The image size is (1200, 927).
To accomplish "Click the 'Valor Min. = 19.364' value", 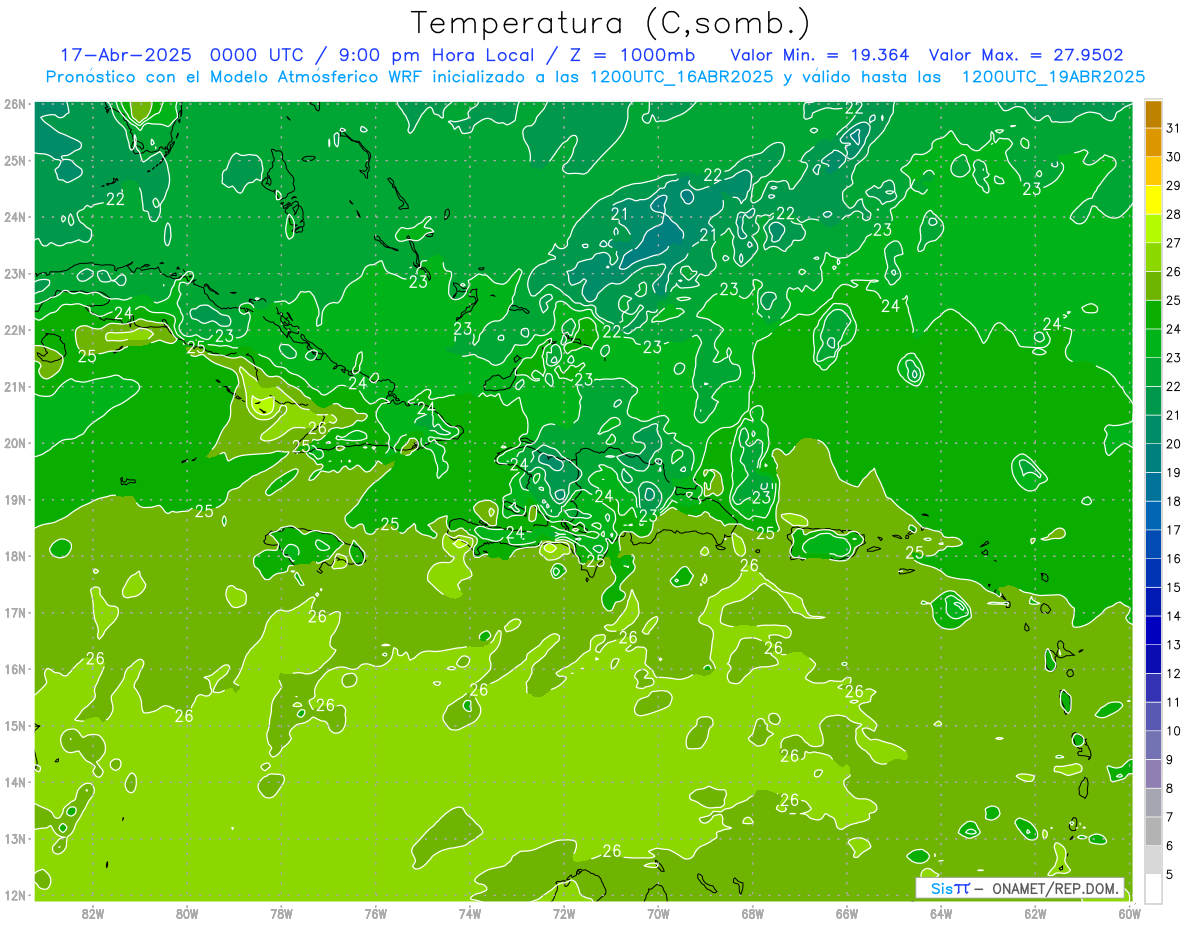I will pyautogui.click(x=819, y=55).
